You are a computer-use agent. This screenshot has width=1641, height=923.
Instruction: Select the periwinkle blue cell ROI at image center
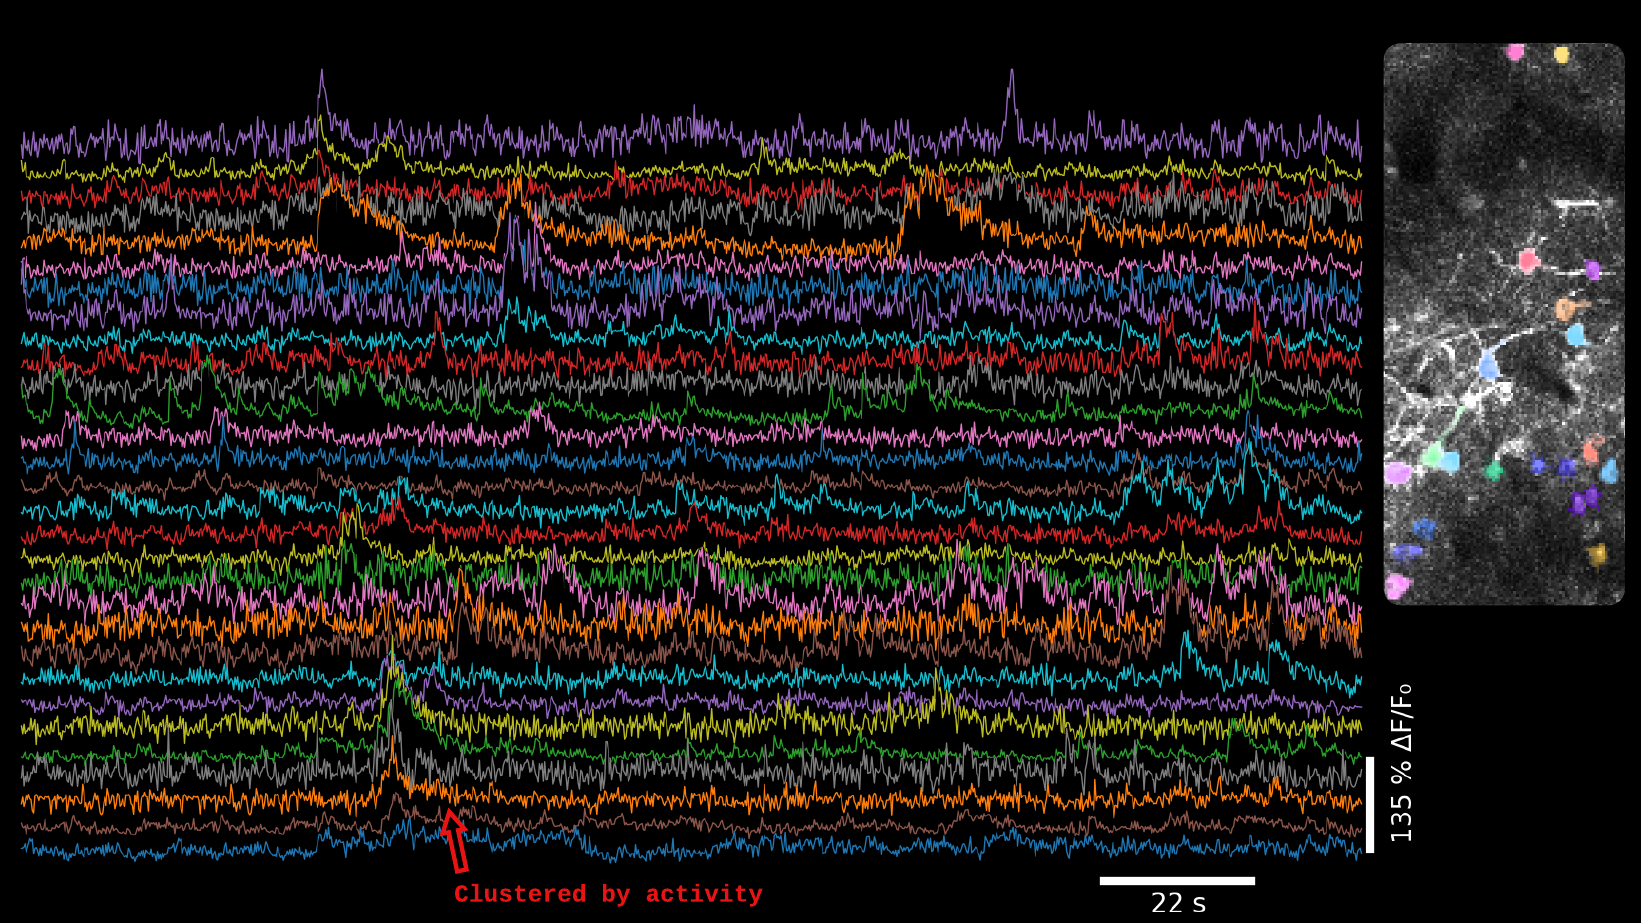[1489, 367]
